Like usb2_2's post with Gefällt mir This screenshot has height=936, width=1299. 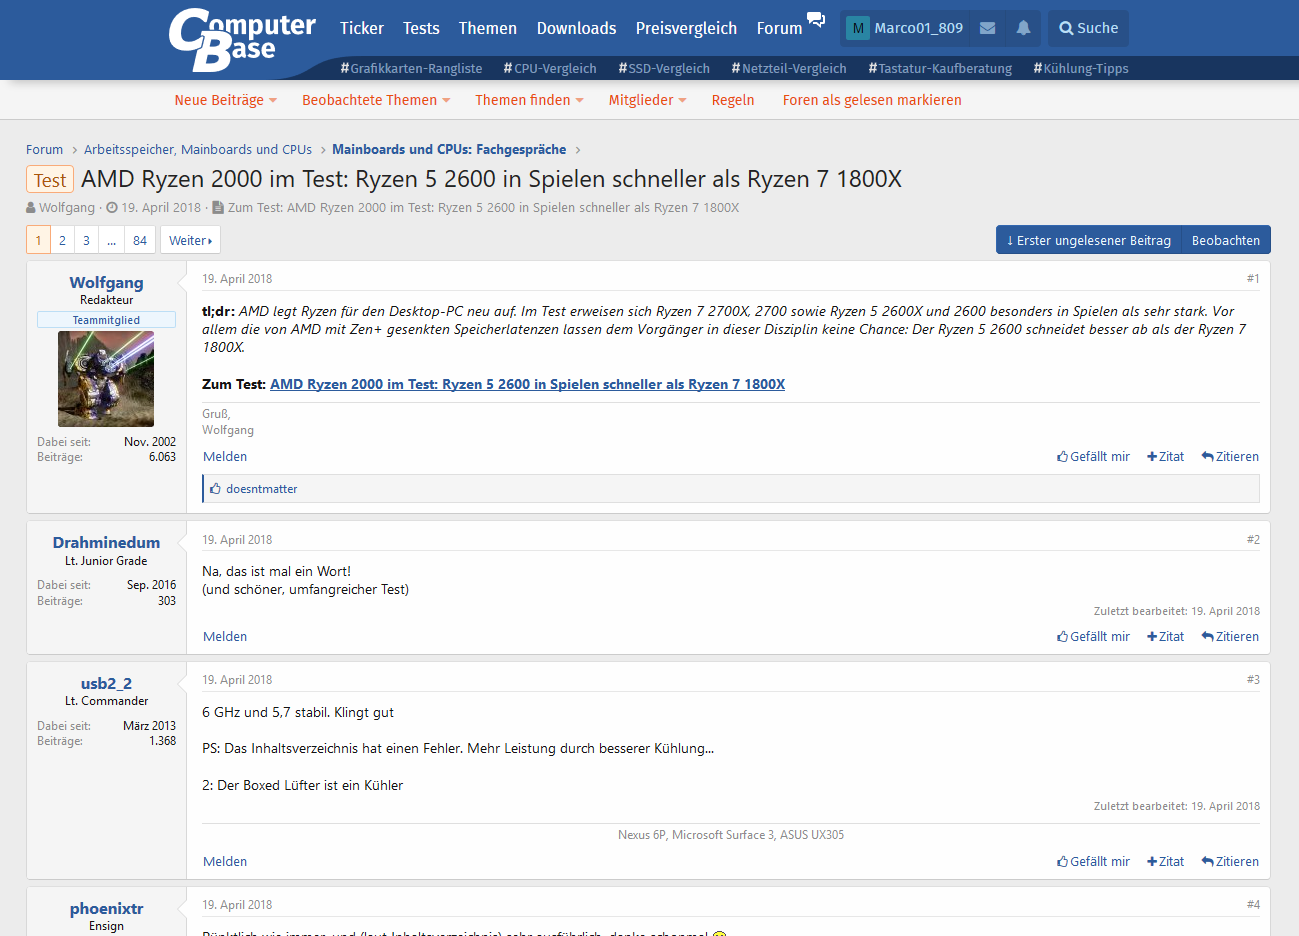click(1093, 862)
